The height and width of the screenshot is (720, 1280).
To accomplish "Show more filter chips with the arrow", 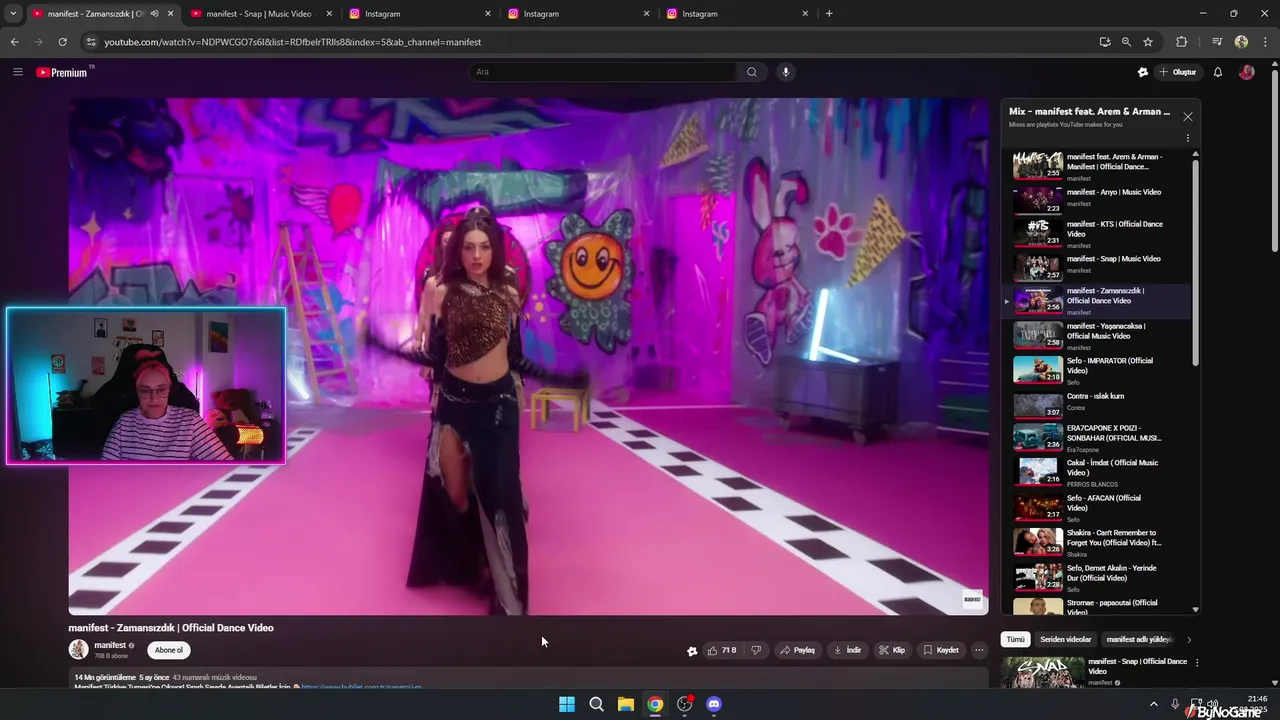I will [x=1189, y=639].
